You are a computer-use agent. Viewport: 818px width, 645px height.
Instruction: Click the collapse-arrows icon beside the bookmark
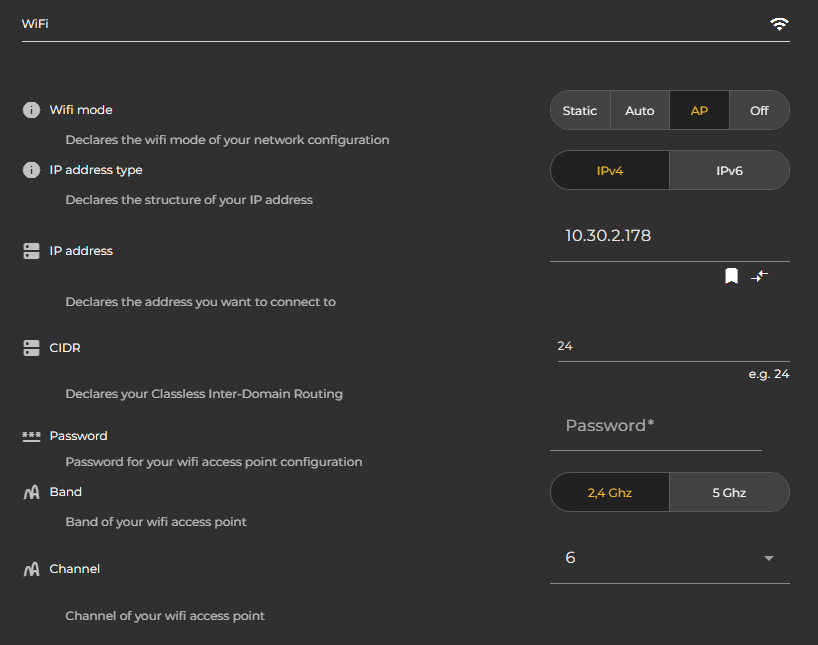click(759, 276)
